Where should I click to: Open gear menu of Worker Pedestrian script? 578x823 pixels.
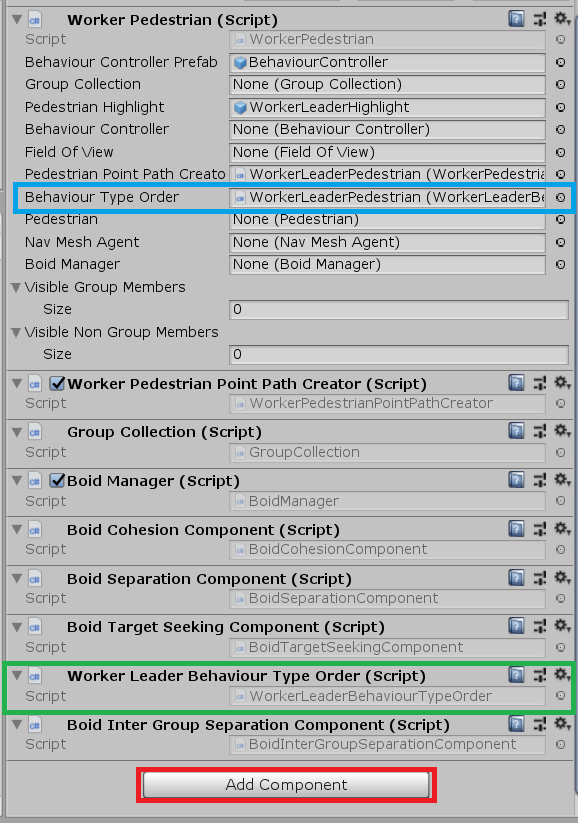(562, 19)
